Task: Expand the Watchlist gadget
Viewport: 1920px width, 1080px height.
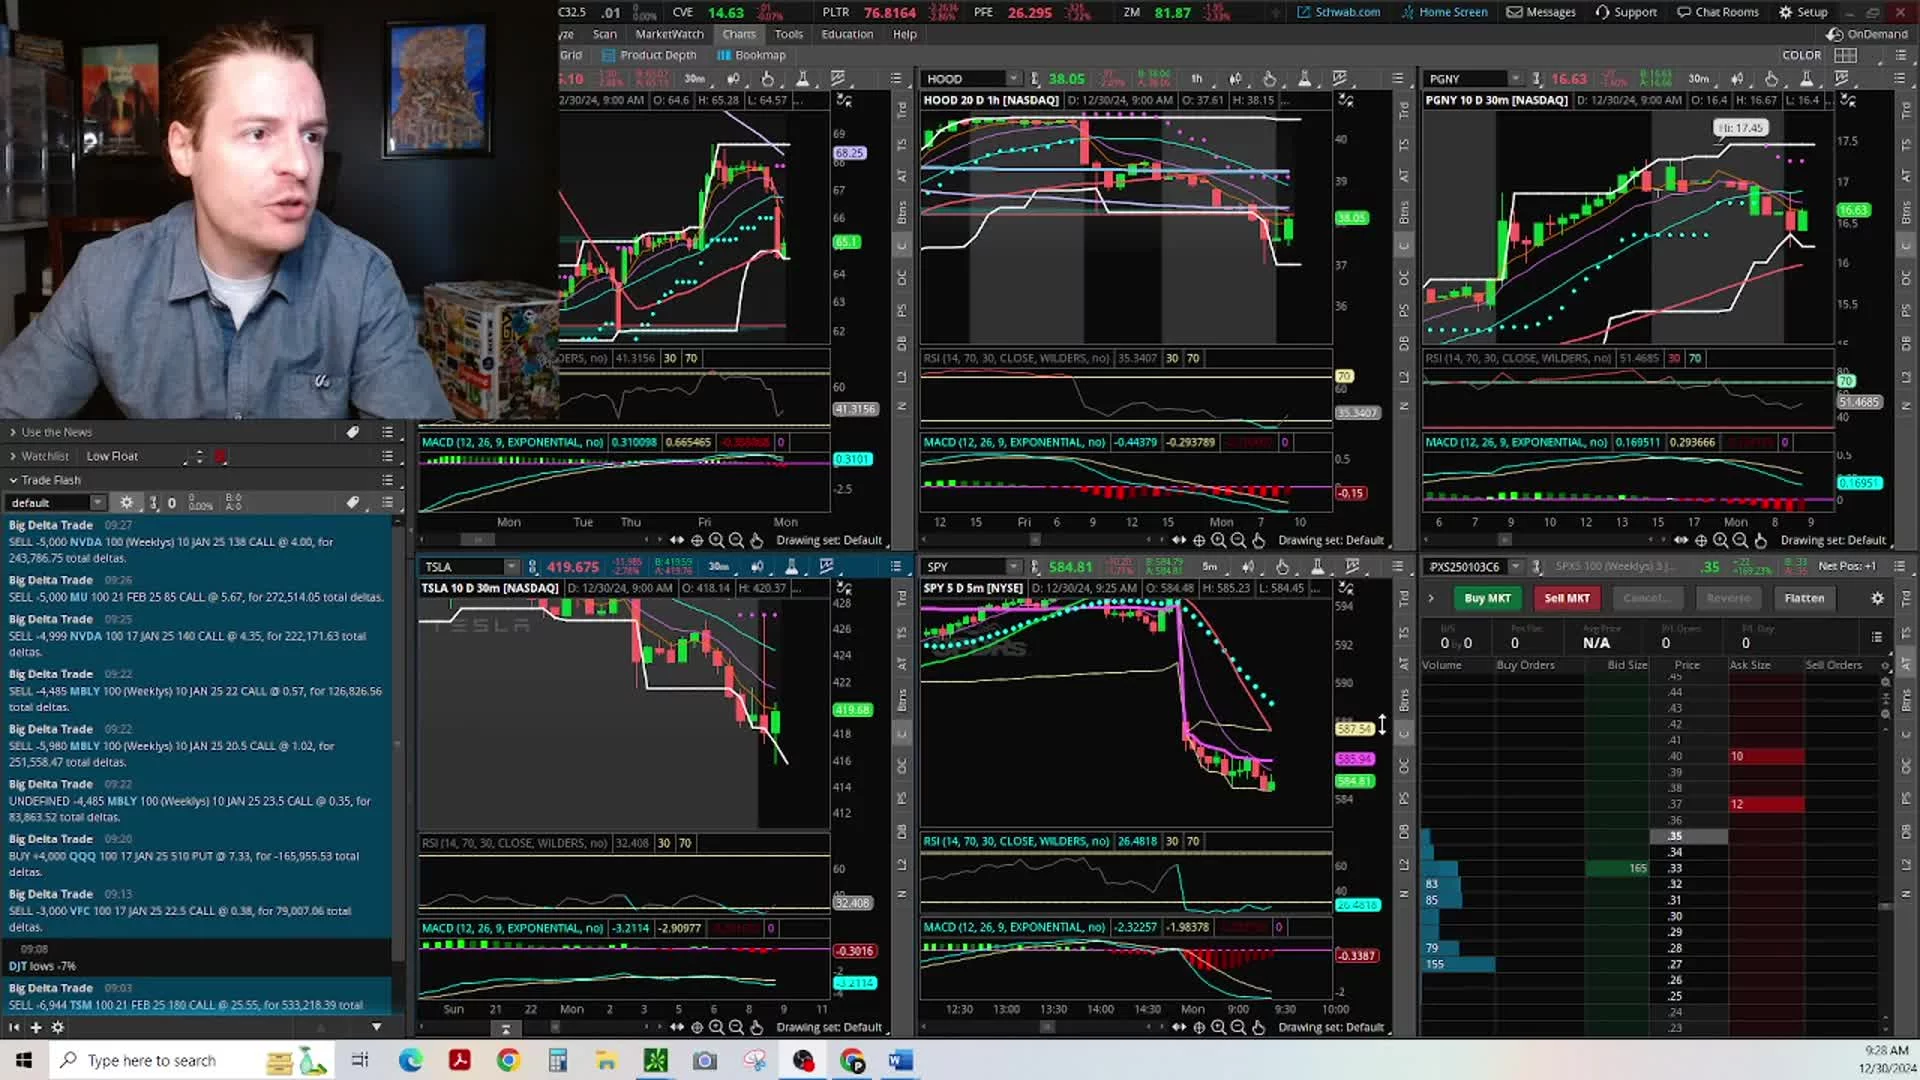Action: (x=13, y=456)
